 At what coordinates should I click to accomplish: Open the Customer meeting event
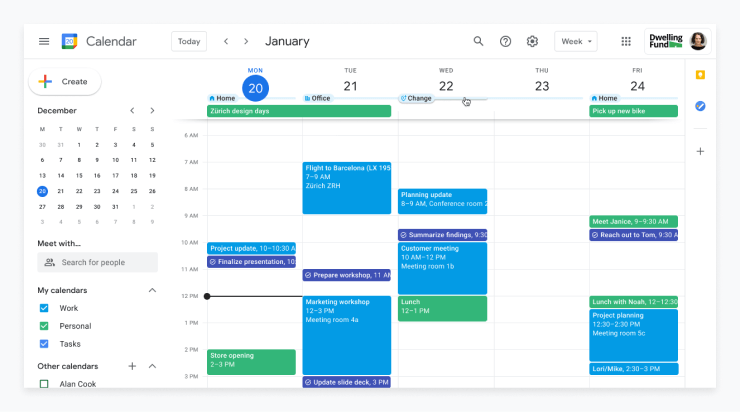442,269
